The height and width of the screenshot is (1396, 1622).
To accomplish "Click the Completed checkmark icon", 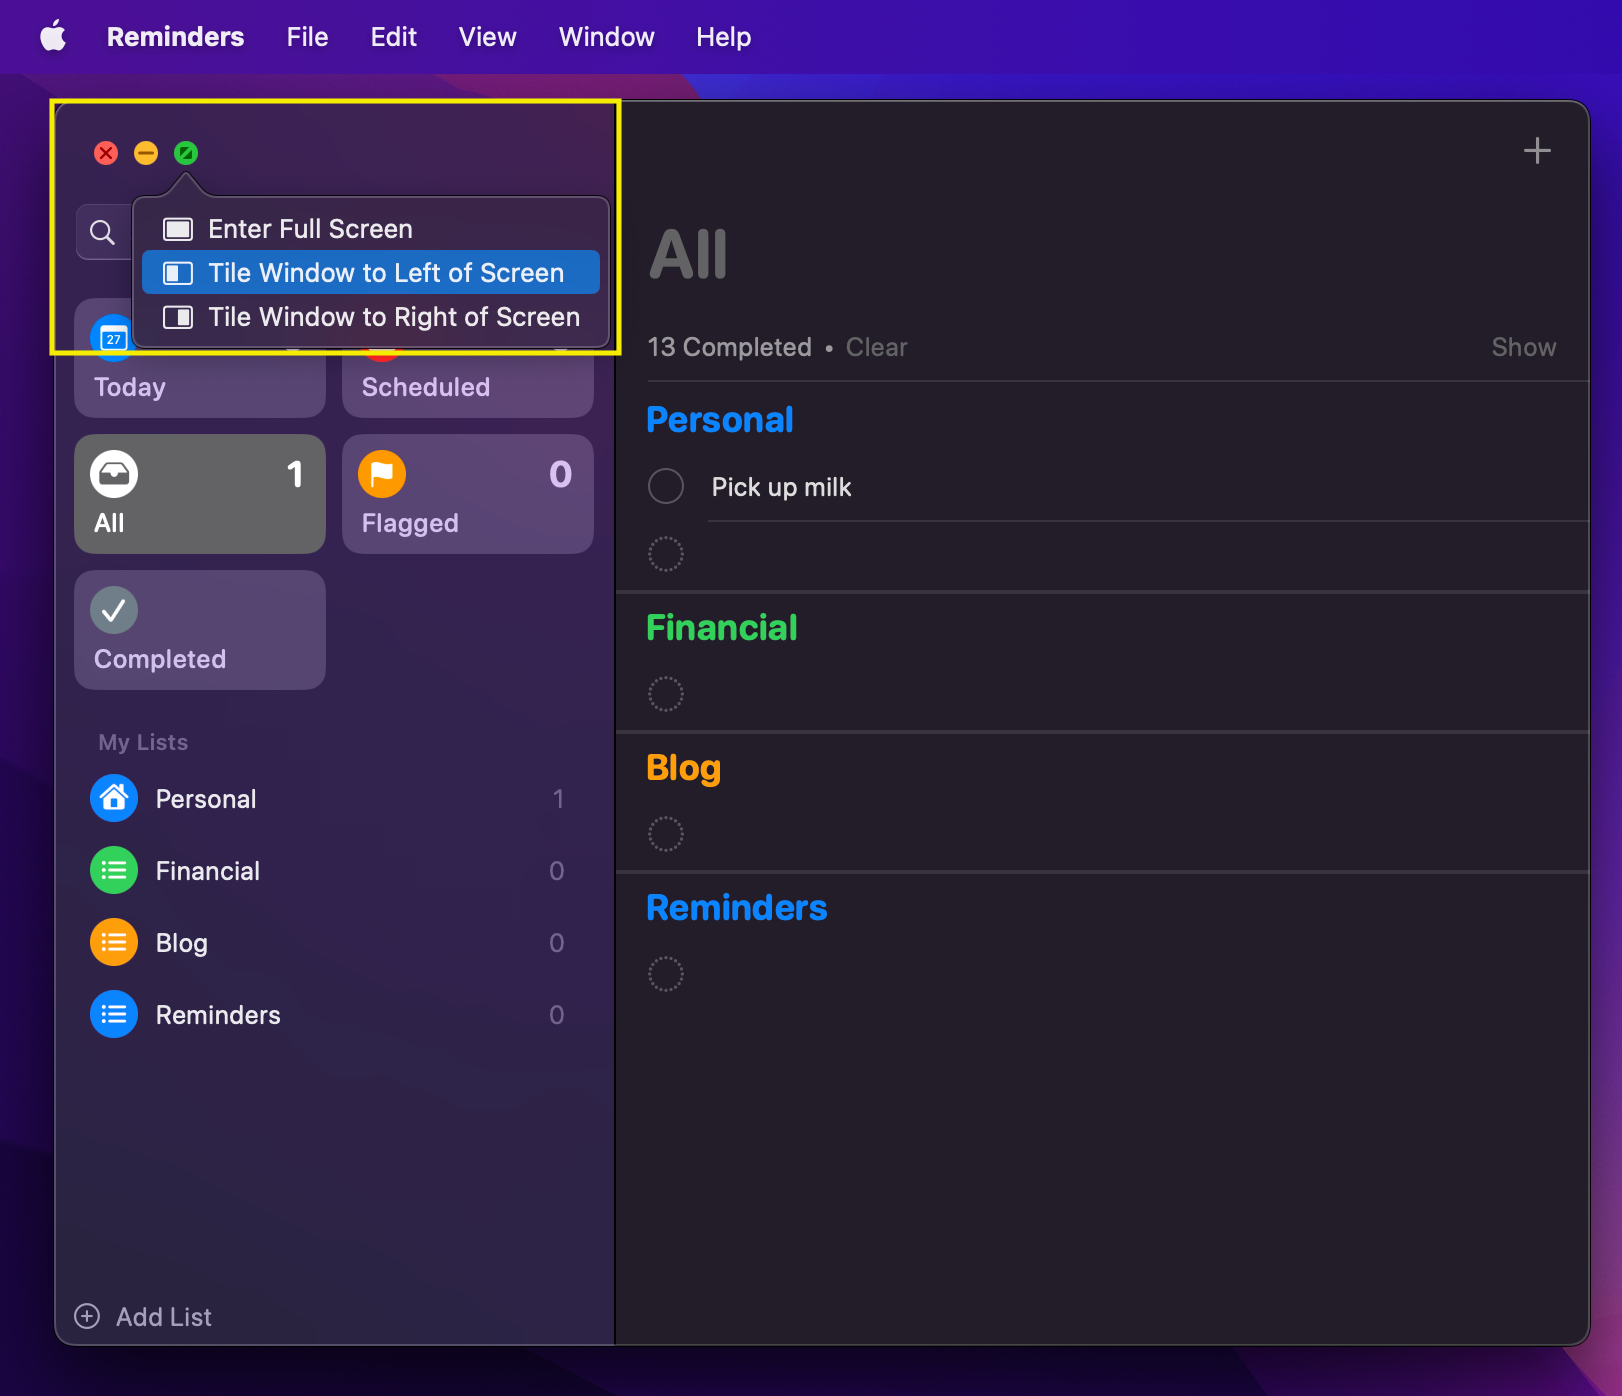I will click(114, 610).
